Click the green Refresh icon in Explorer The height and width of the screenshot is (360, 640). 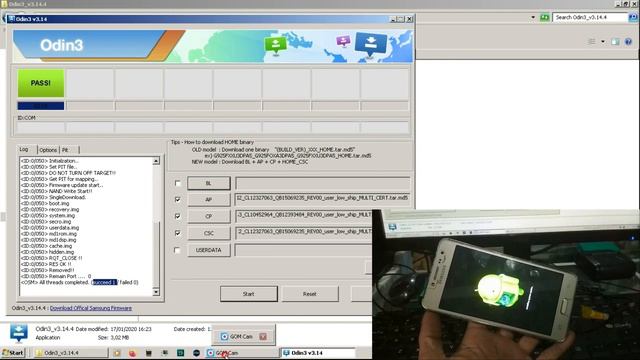(544, 18)
